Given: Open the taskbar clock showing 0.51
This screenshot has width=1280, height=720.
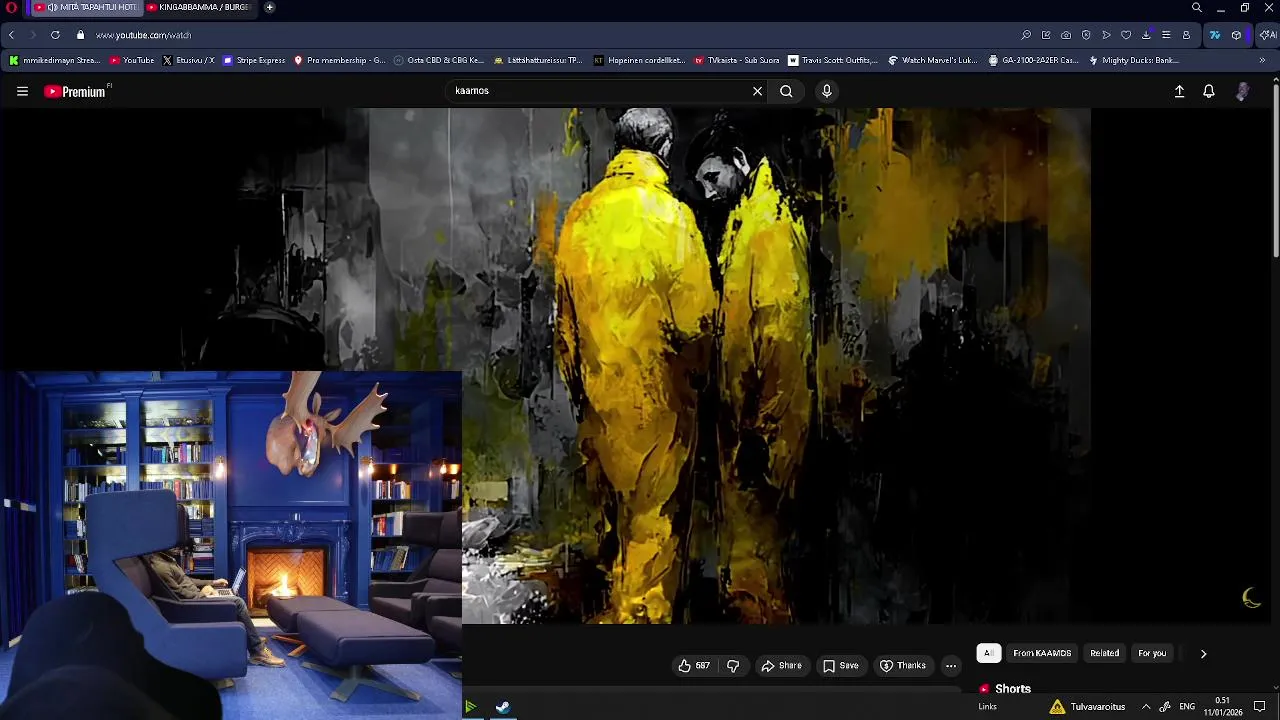Looking at the screenshot, I should tap(1222, 707).
